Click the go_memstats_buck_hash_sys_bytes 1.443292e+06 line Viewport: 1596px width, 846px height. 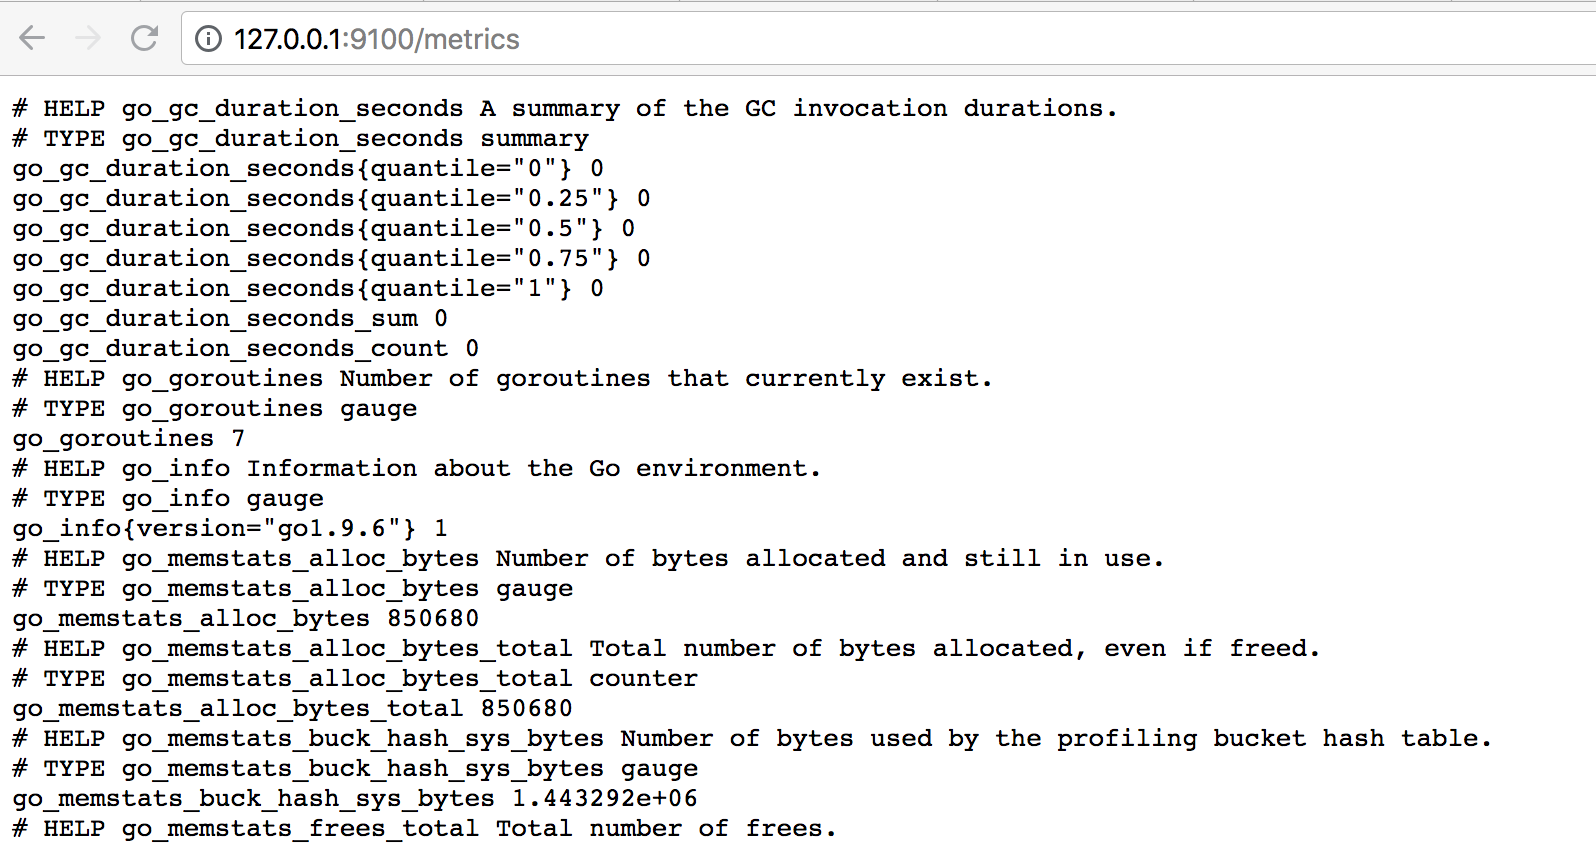[x=355, y=799]
